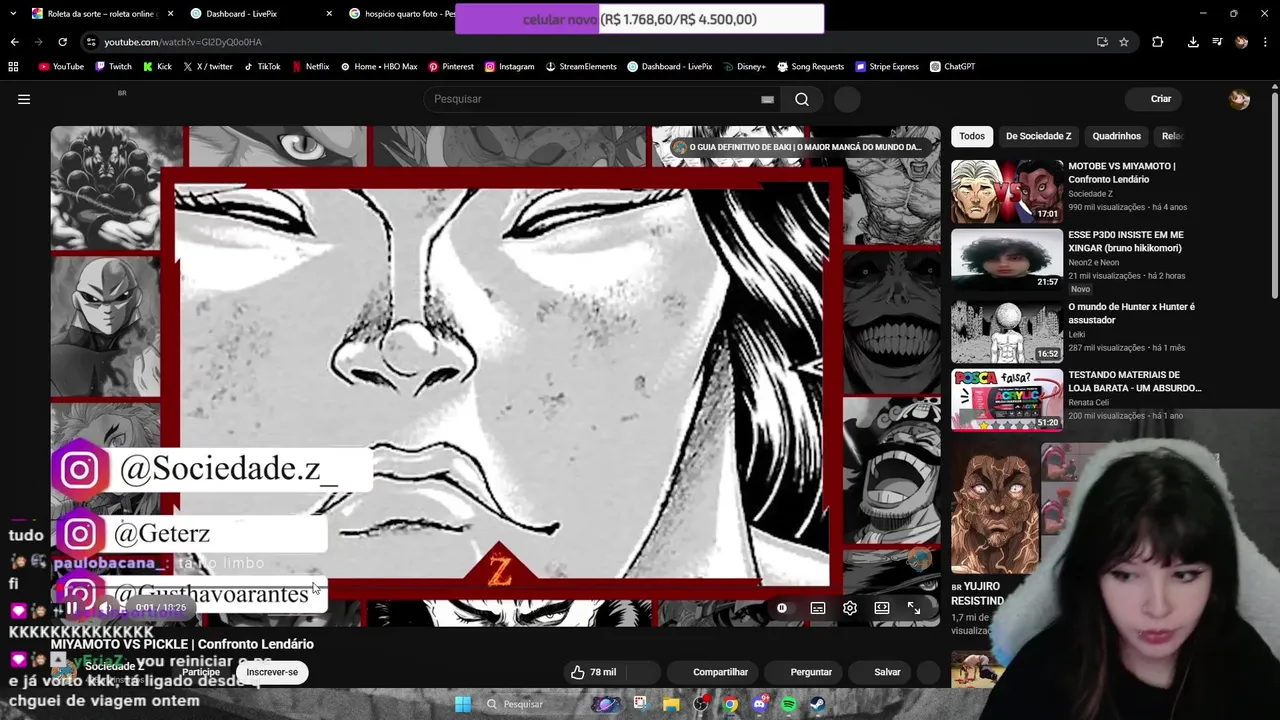Open the O GUIA DEFINITIVO DE BAKI info card

tap(797, 147)
